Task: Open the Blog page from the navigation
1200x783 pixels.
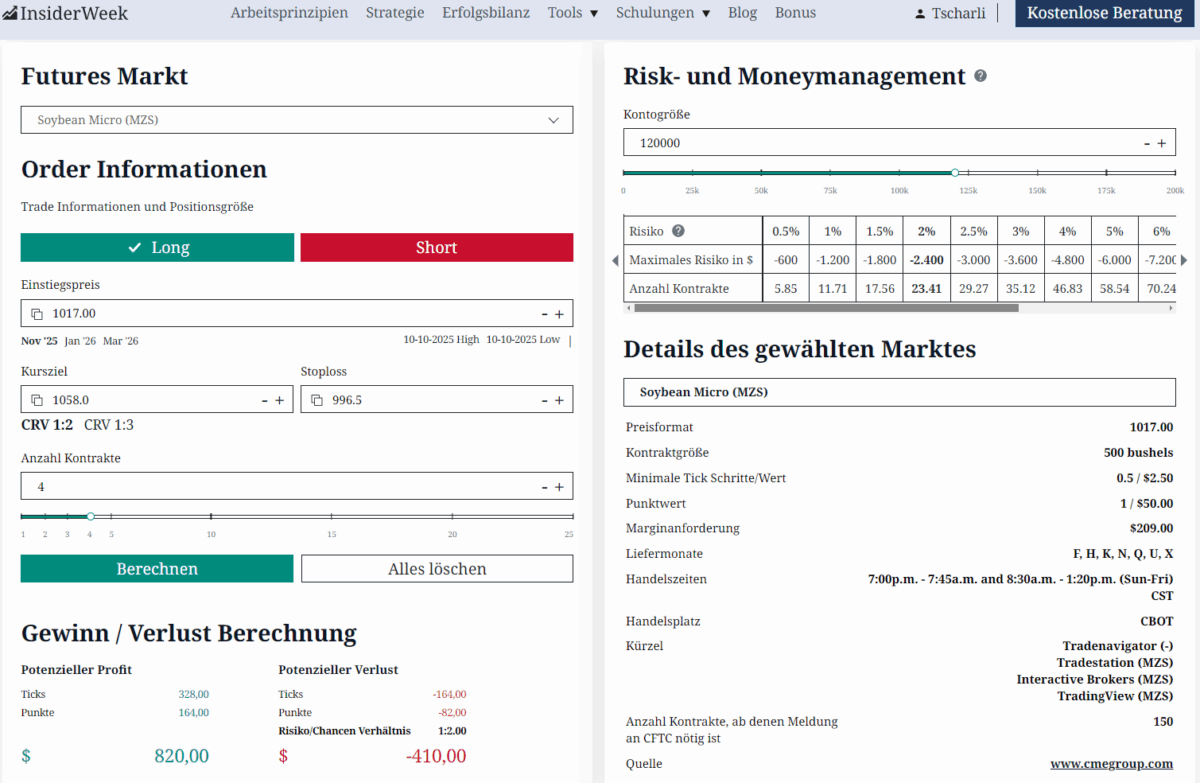Action: pyautogui.click(x=742, y=13)
